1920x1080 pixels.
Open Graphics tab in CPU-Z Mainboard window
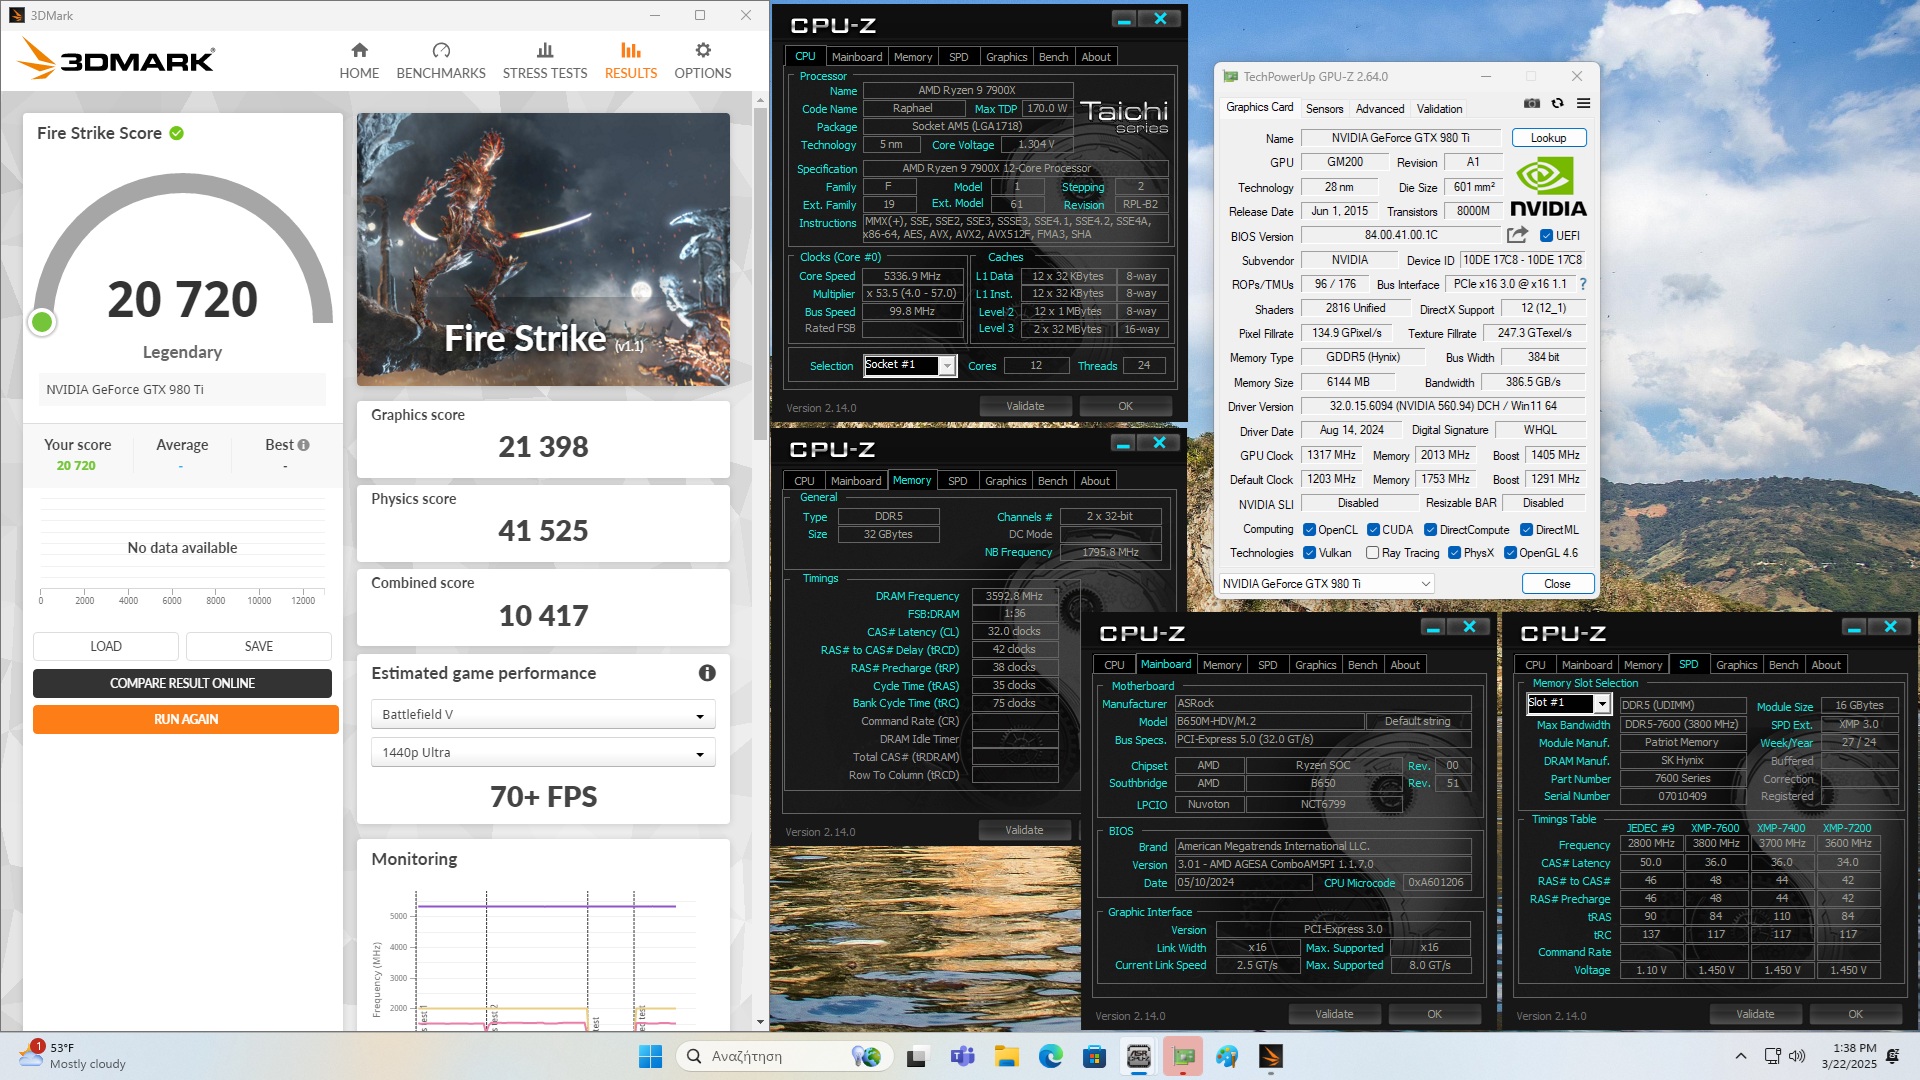click(1315, 665)
